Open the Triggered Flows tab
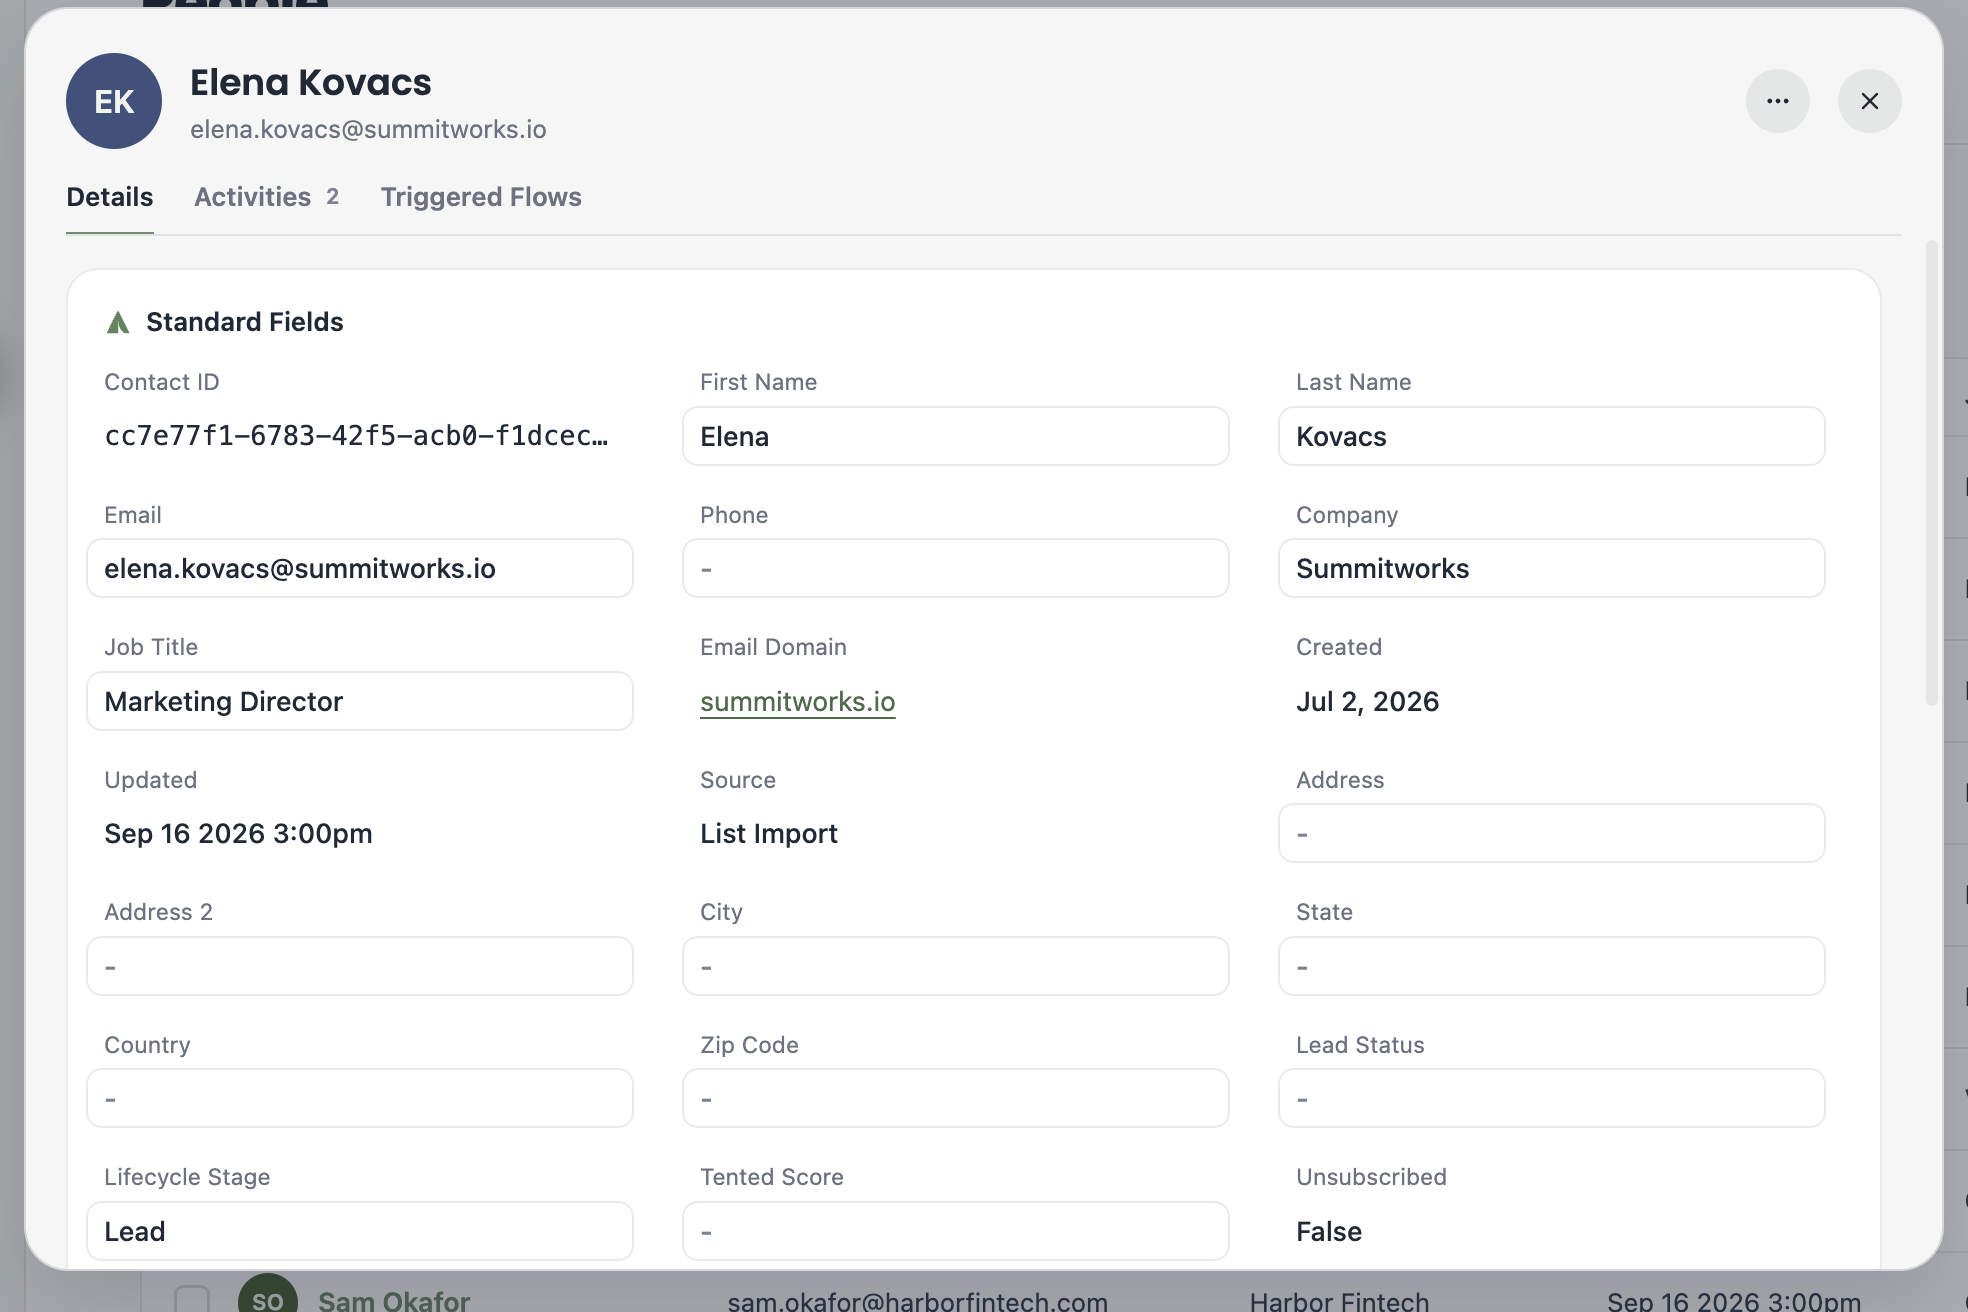Viewport: 1968px width, 1312px height. pos(481,197)
